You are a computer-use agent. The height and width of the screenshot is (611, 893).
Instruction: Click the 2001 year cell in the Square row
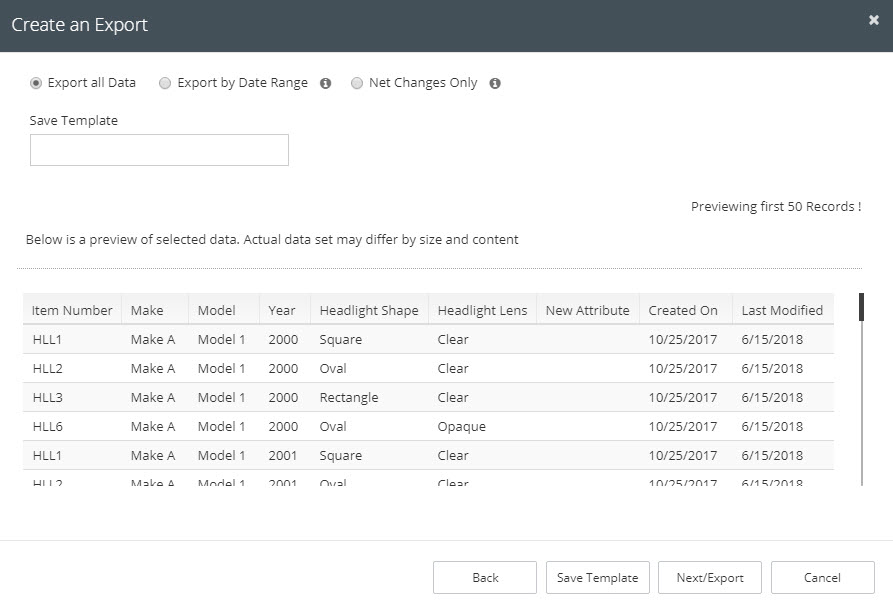coord(283,456)
